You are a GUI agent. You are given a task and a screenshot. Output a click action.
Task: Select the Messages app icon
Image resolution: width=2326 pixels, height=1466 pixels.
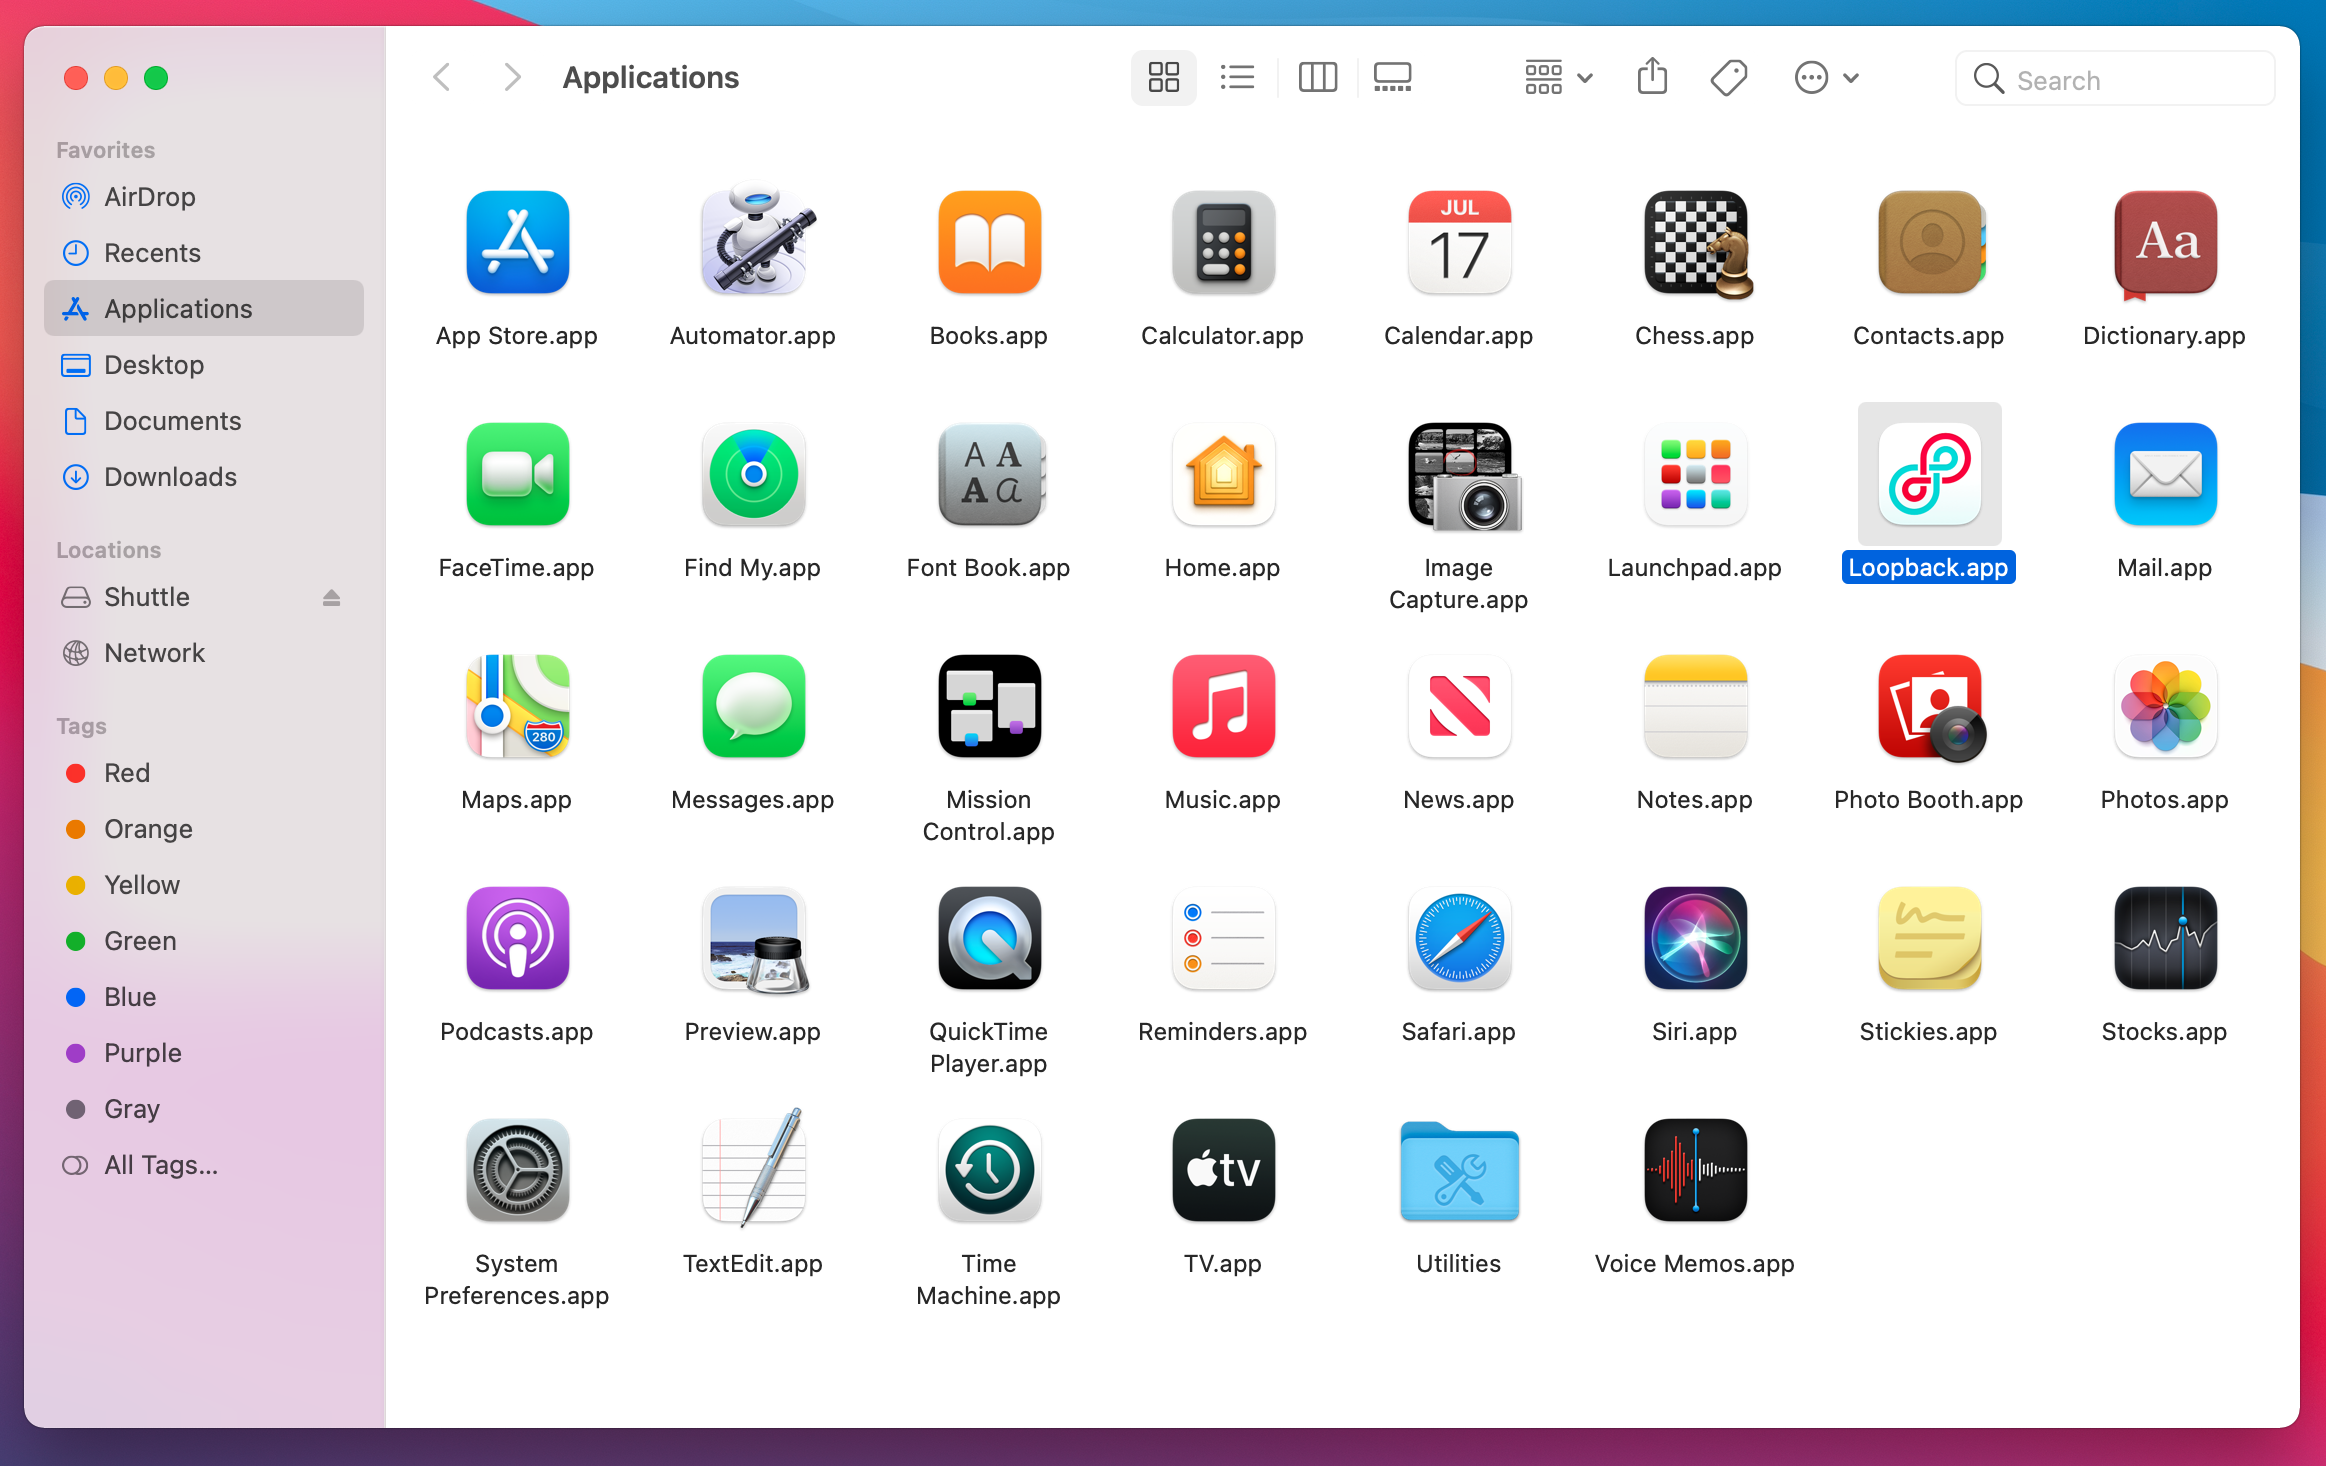point(753,706)
